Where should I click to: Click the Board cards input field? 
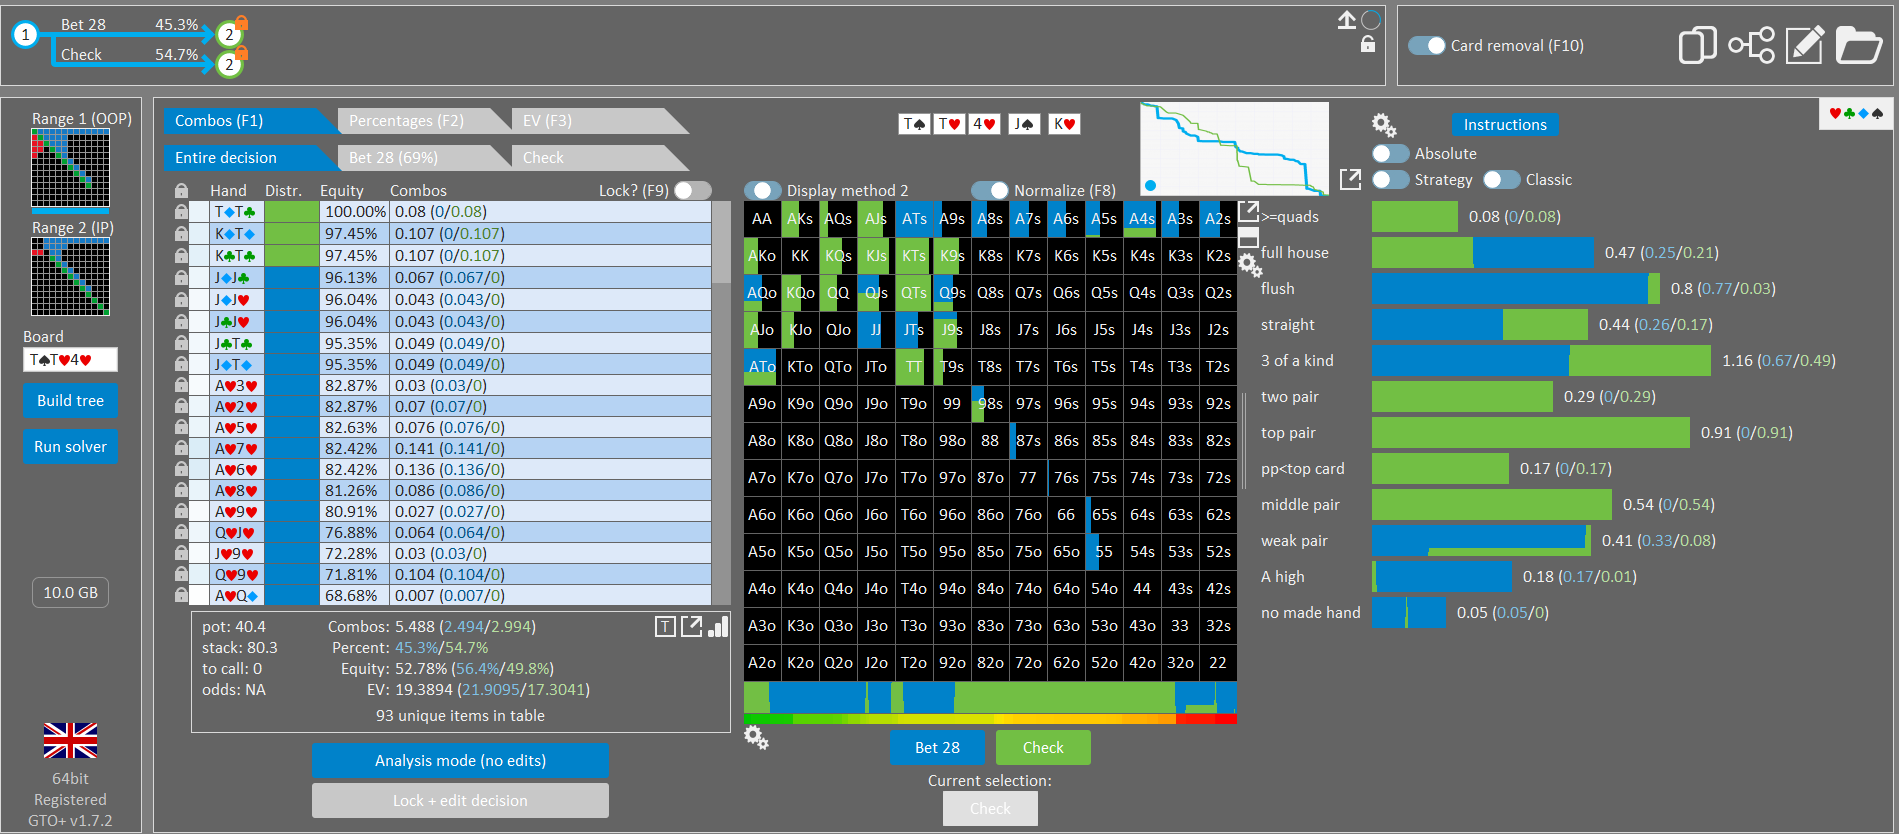[x=70, y=360]
